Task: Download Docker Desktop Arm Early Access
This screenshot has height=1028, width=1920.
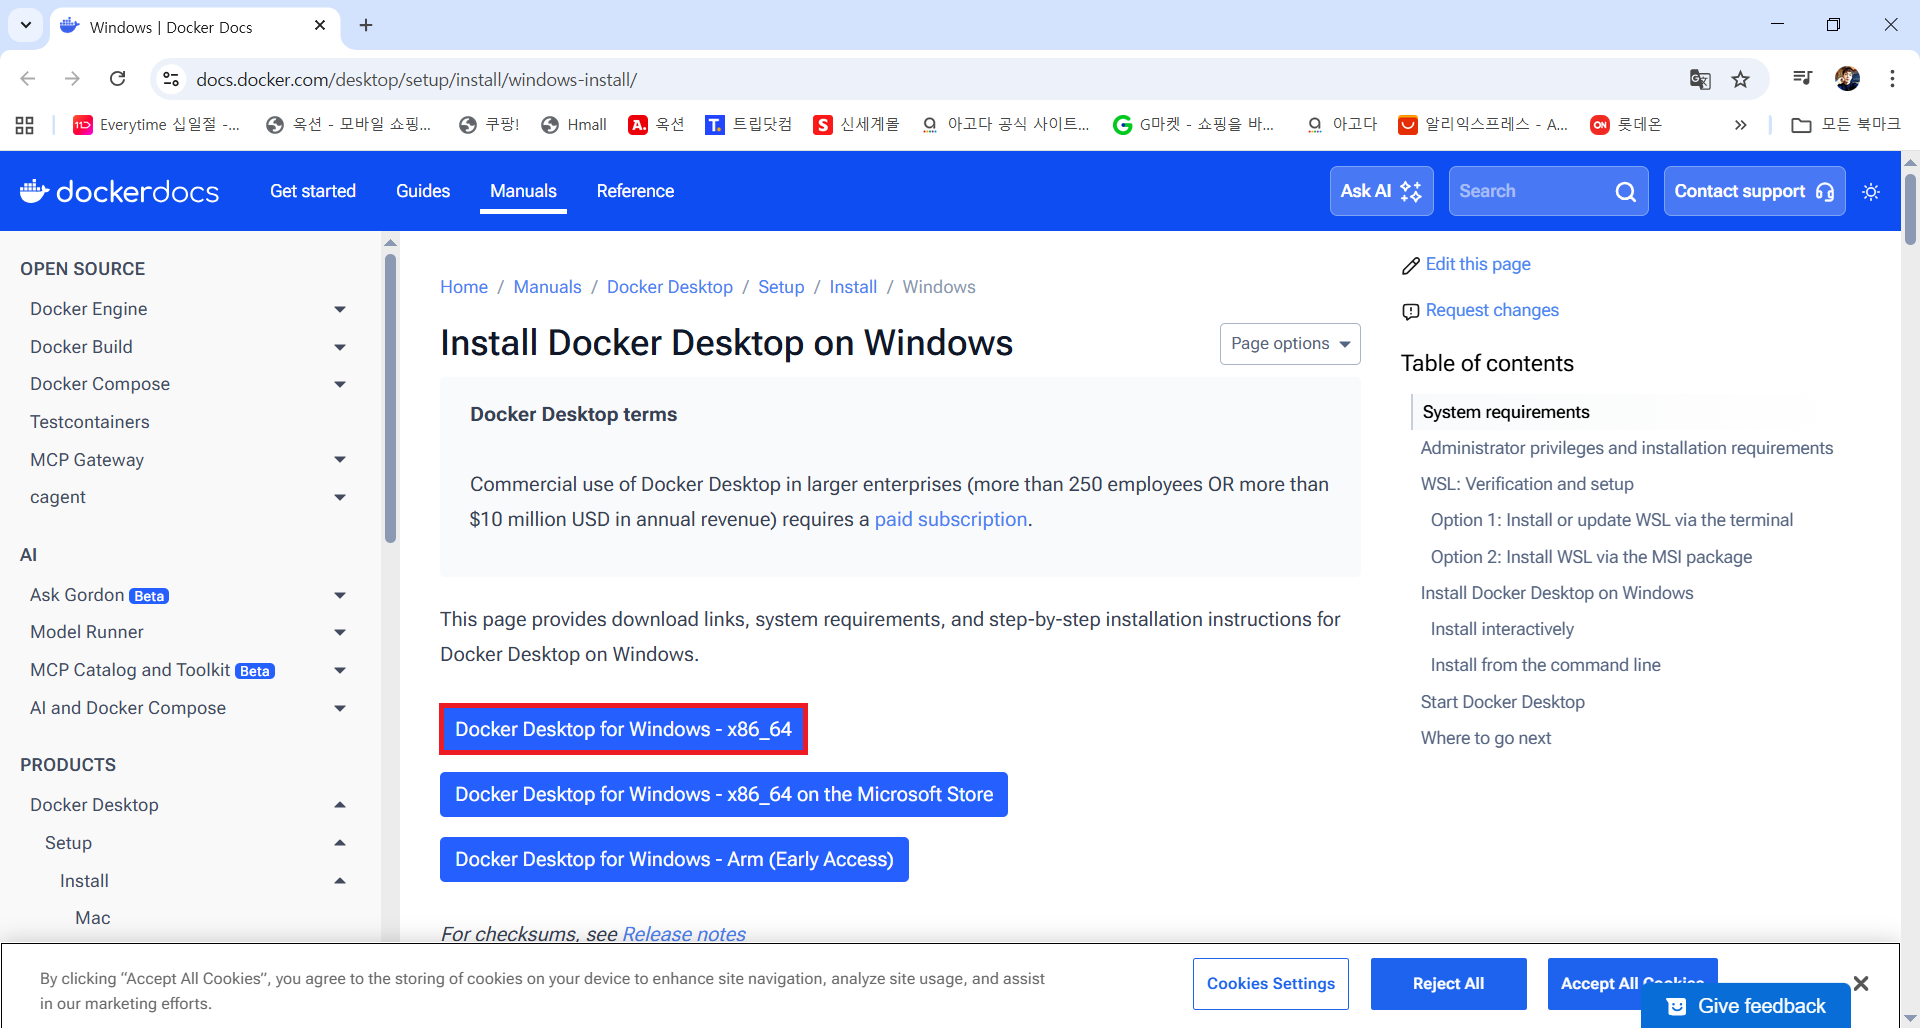Action: click(x=674, y=859)
